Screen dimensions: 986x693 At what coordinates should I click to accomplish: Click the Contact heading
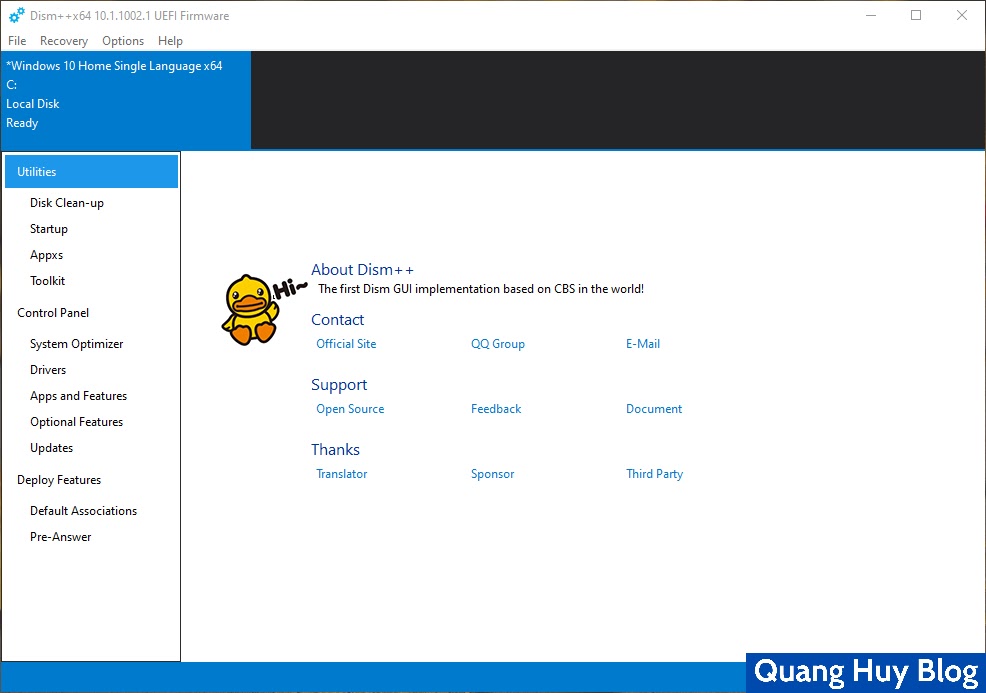337,319
